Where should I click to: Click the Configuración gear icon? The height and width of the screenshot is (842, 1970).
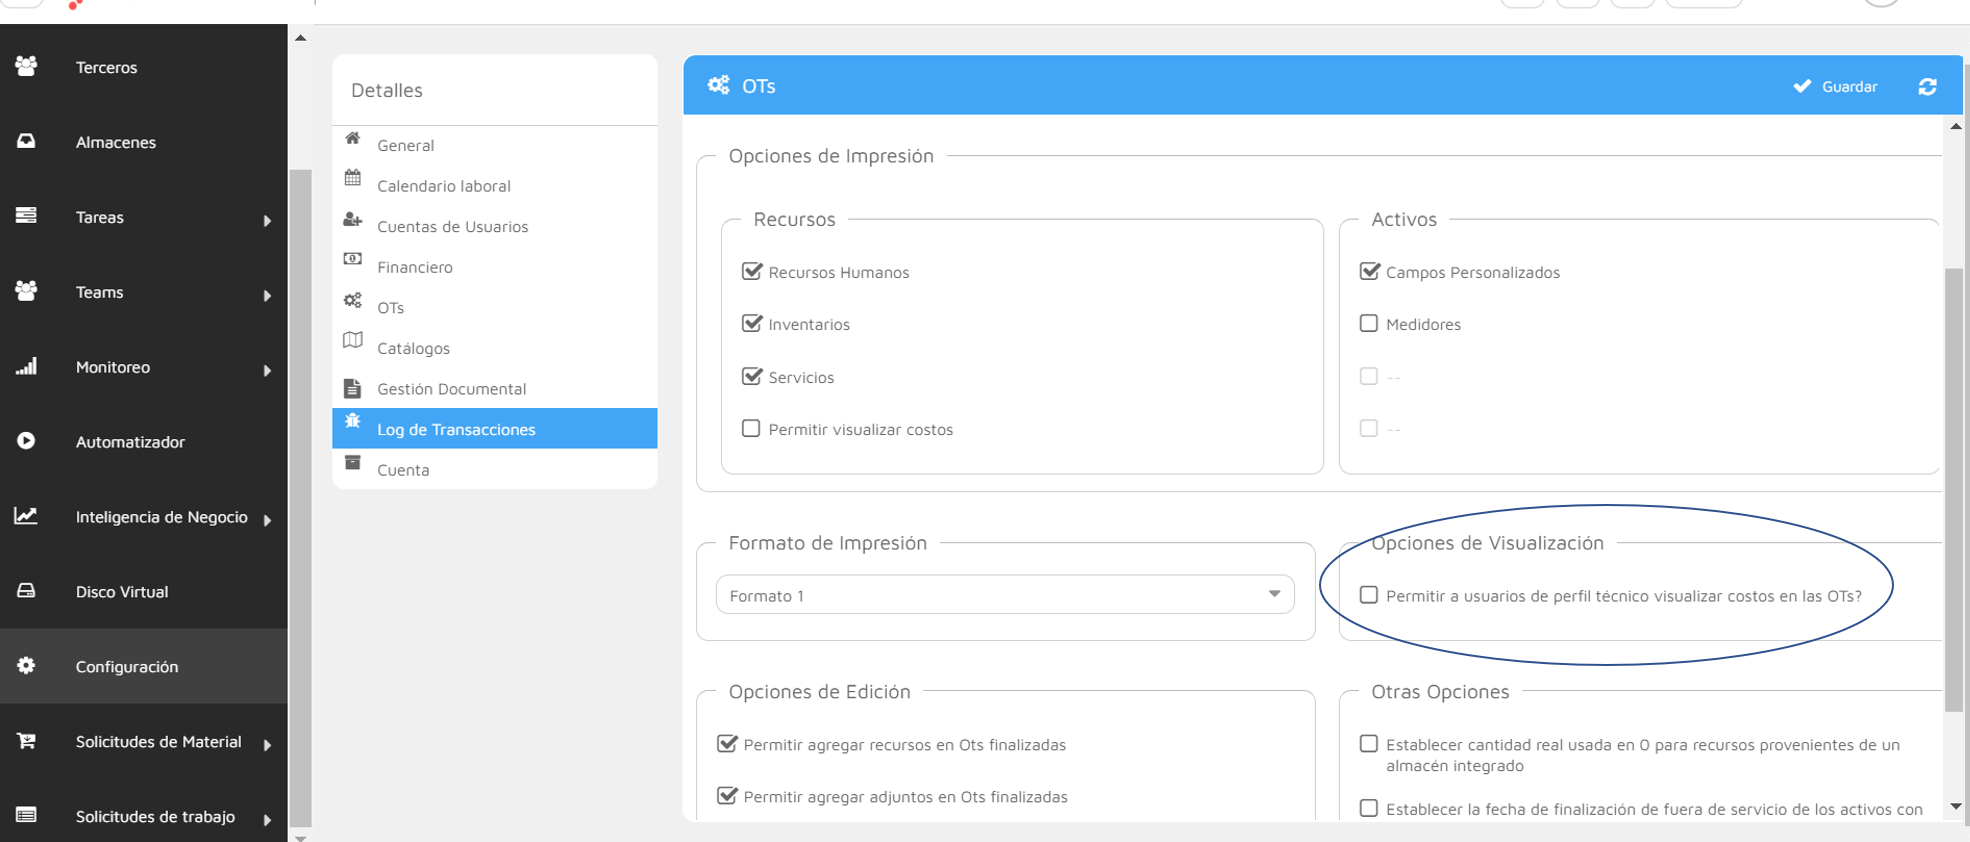[x=27, y=666]
